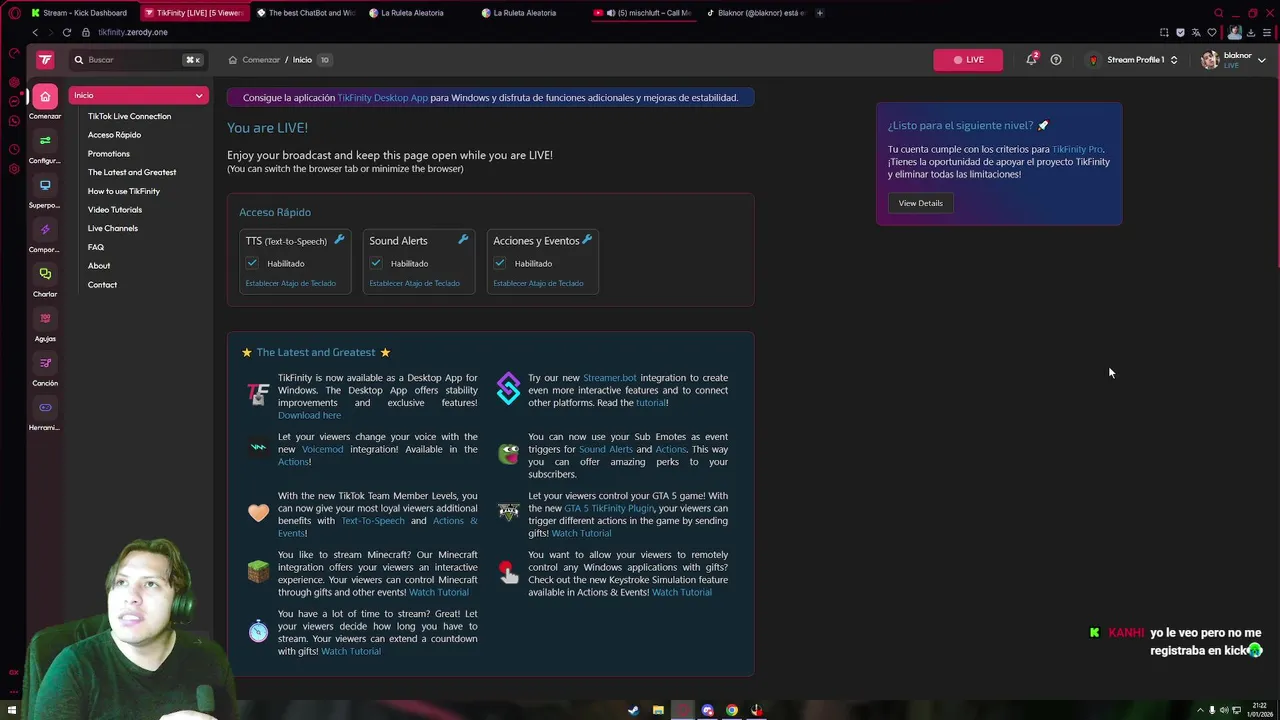Select FAQ menu item
Viewport: 1280px width, 720px height.
point(95,247)
